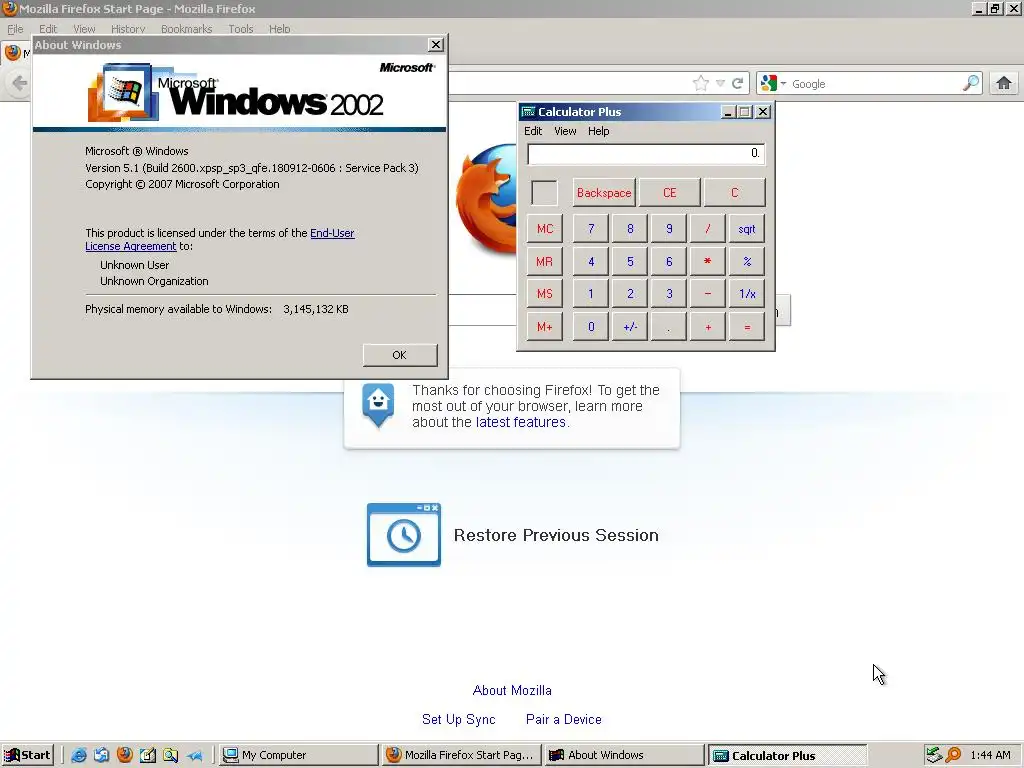
Task: Click OK in About Windows dialog
Action: (x=400, y=355)
